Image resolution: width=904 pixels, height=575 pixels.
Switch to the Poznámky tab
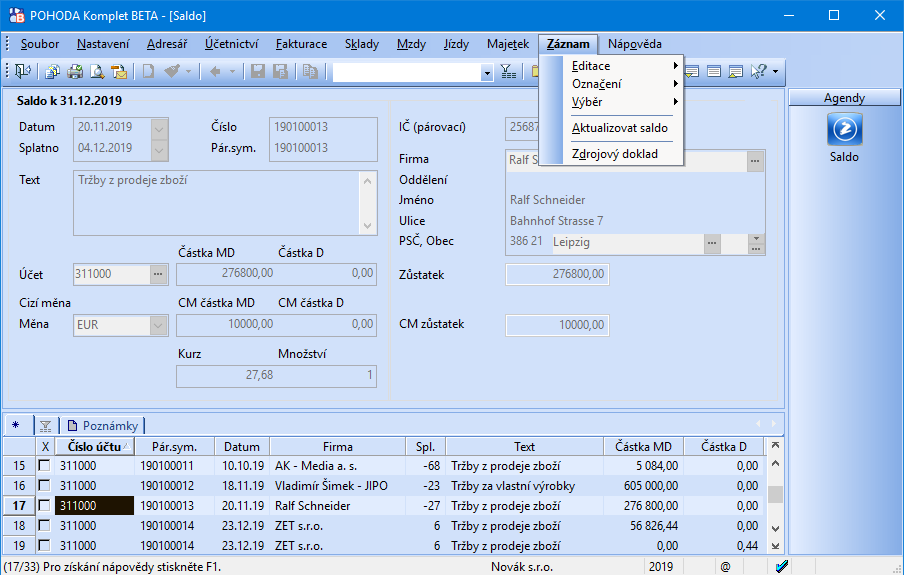103,426
